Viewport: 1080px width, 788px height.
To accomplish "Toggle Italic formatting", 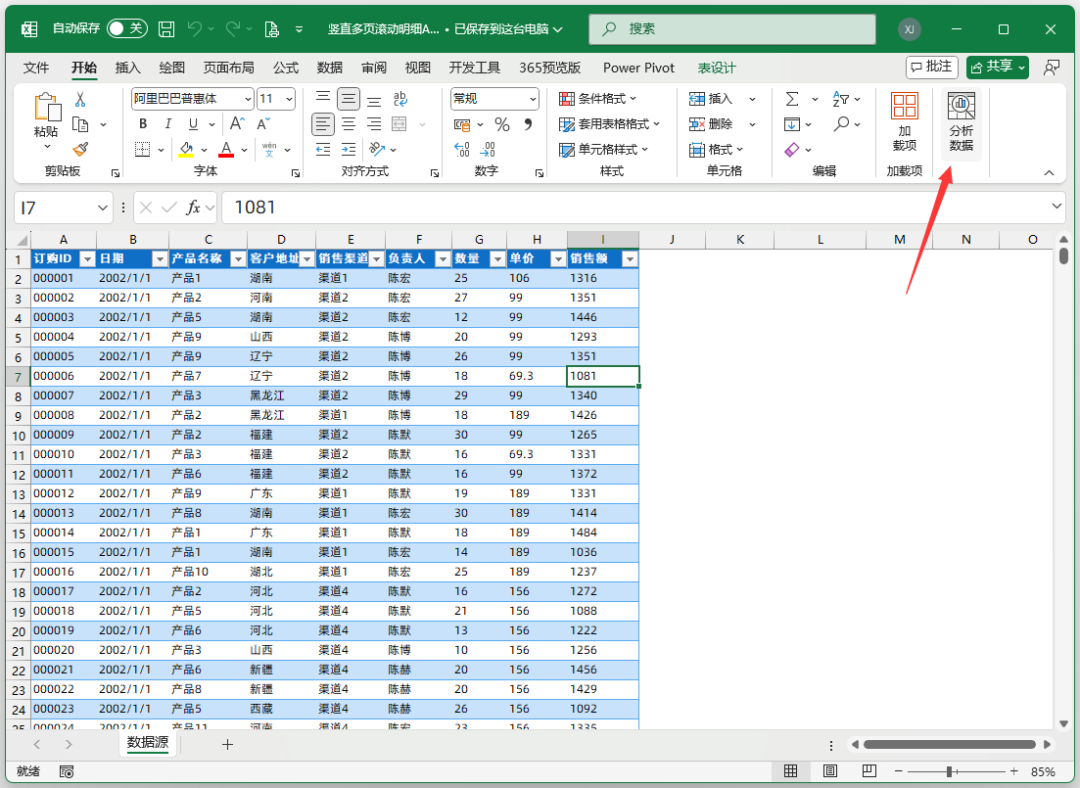I will pos(168,124).
